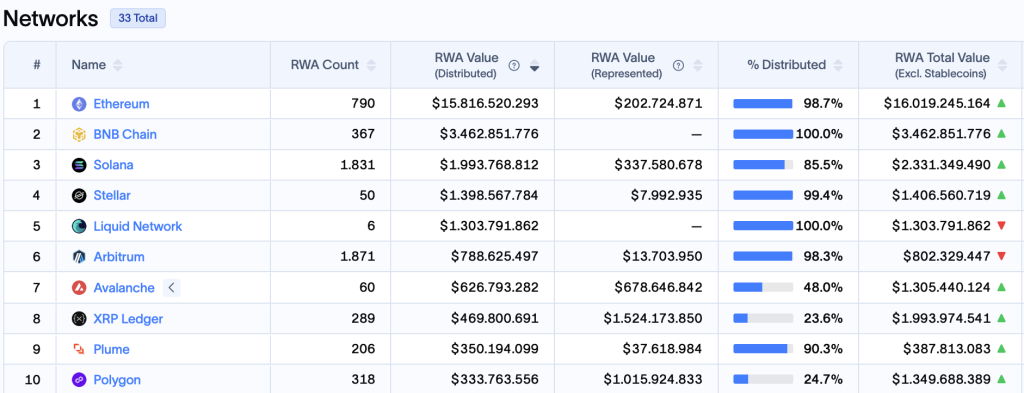Click value $678.646.842 in Avalanche row
Image resolution: width=1024 pixels, height=393 pixels.
pyautogui.click(x=658, y=288)
